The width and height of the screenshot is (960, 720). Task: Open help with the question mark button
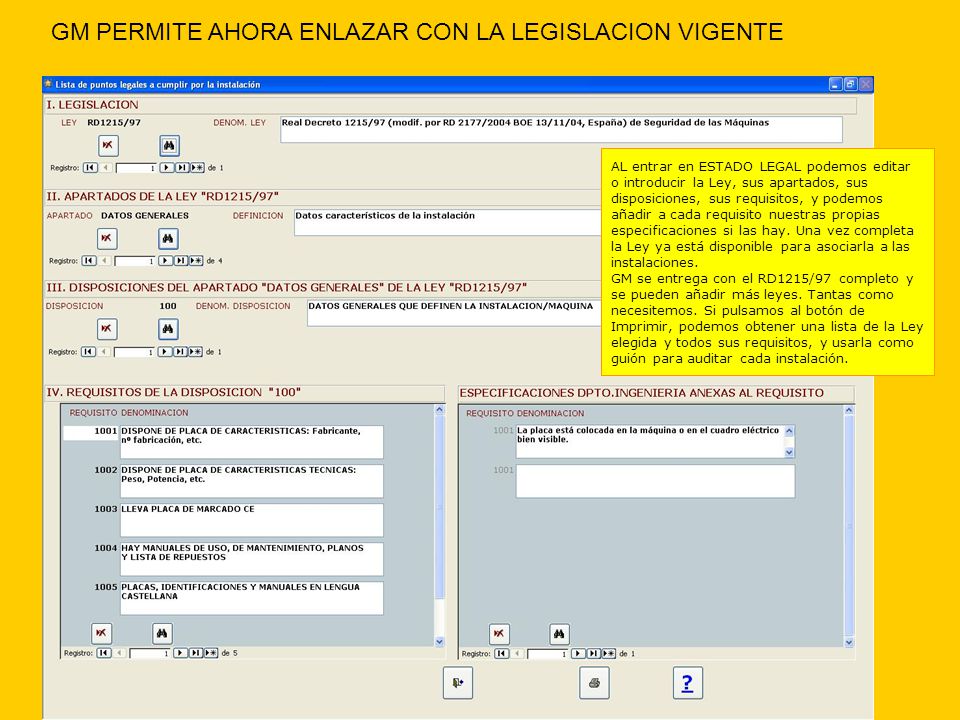click(x=688, y=683)
